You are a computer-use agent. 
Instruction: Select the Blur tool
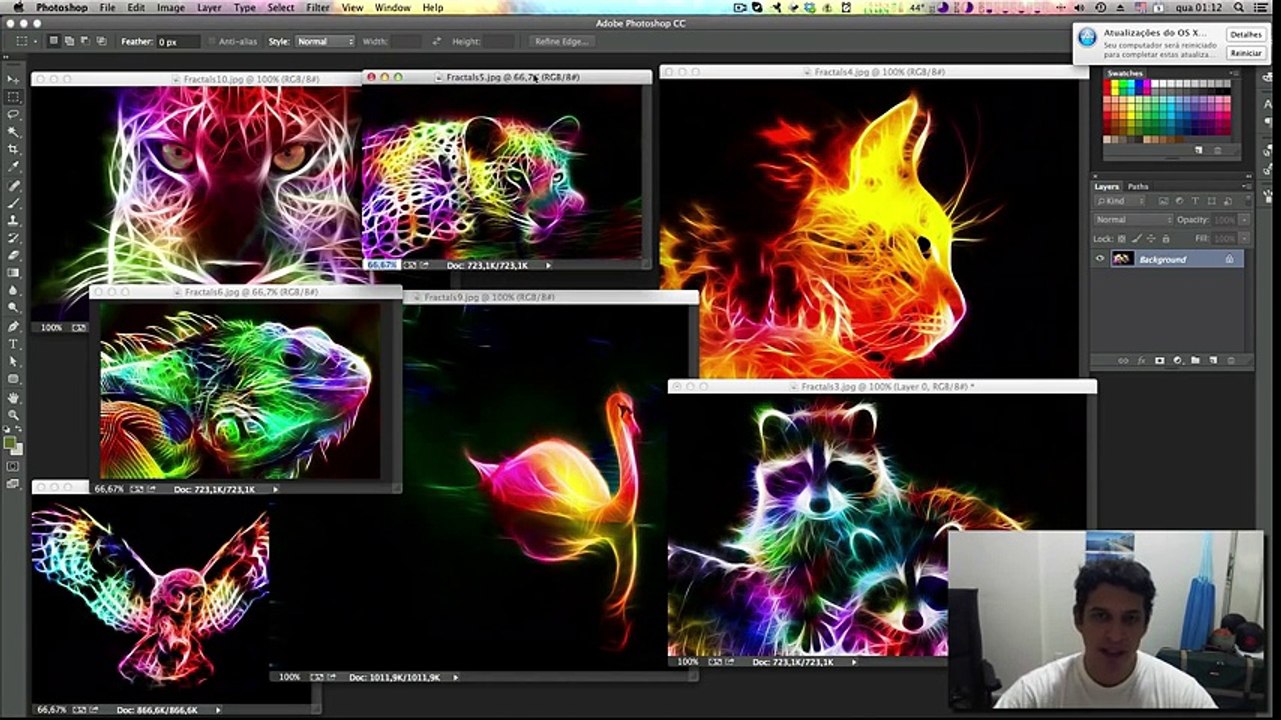[x=13, y=290]
